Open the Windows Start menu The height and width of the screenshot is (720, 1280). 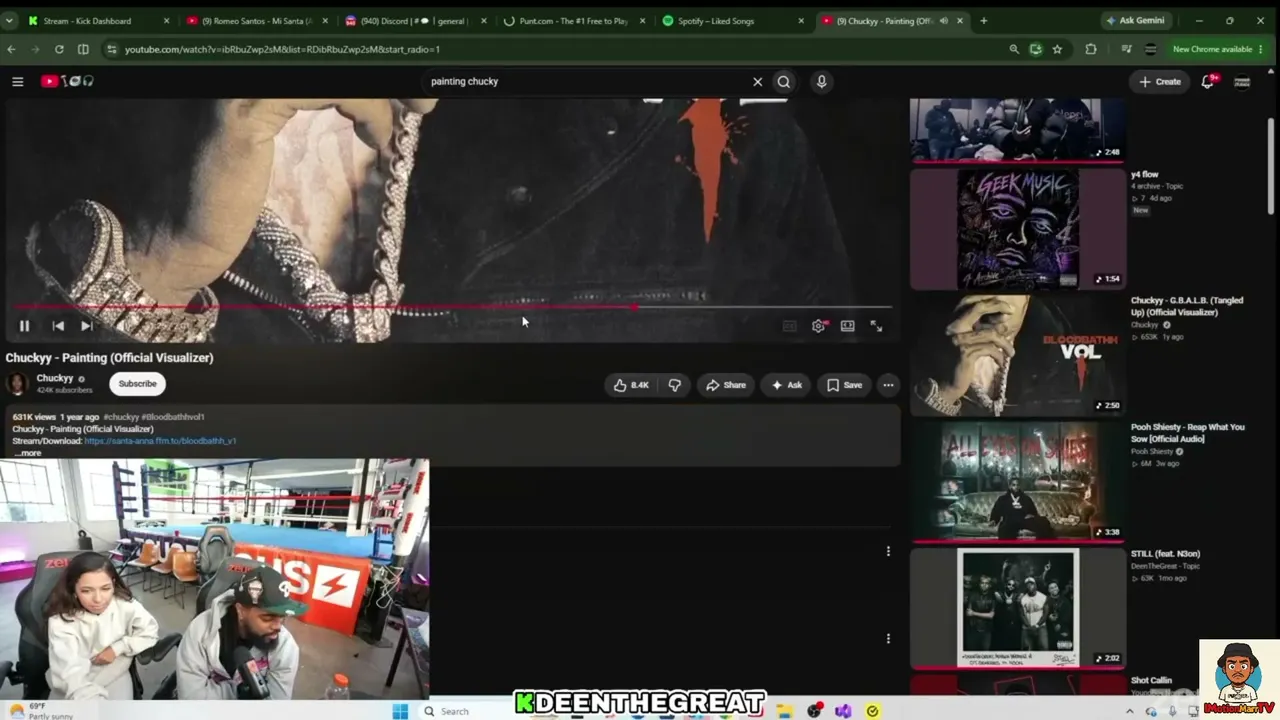tap(400, 711)
